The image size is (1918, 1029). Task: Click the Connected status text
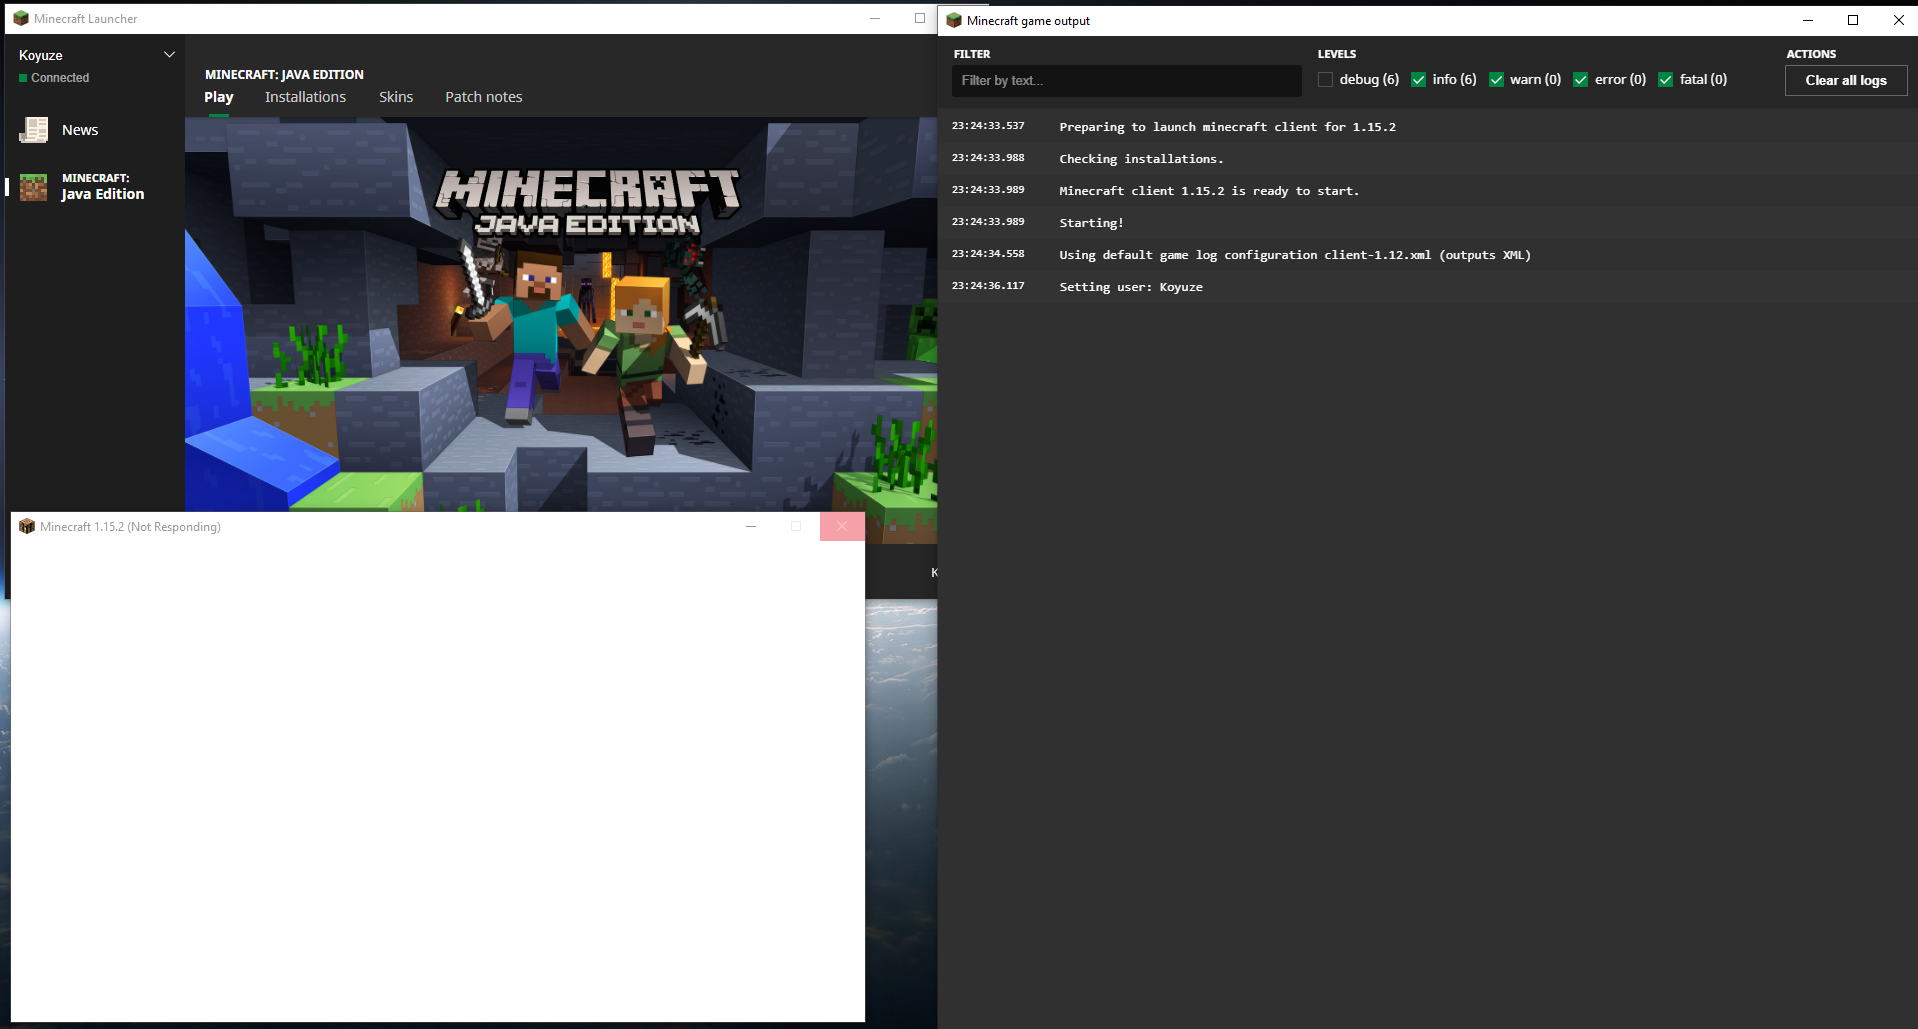coord(60,78)
